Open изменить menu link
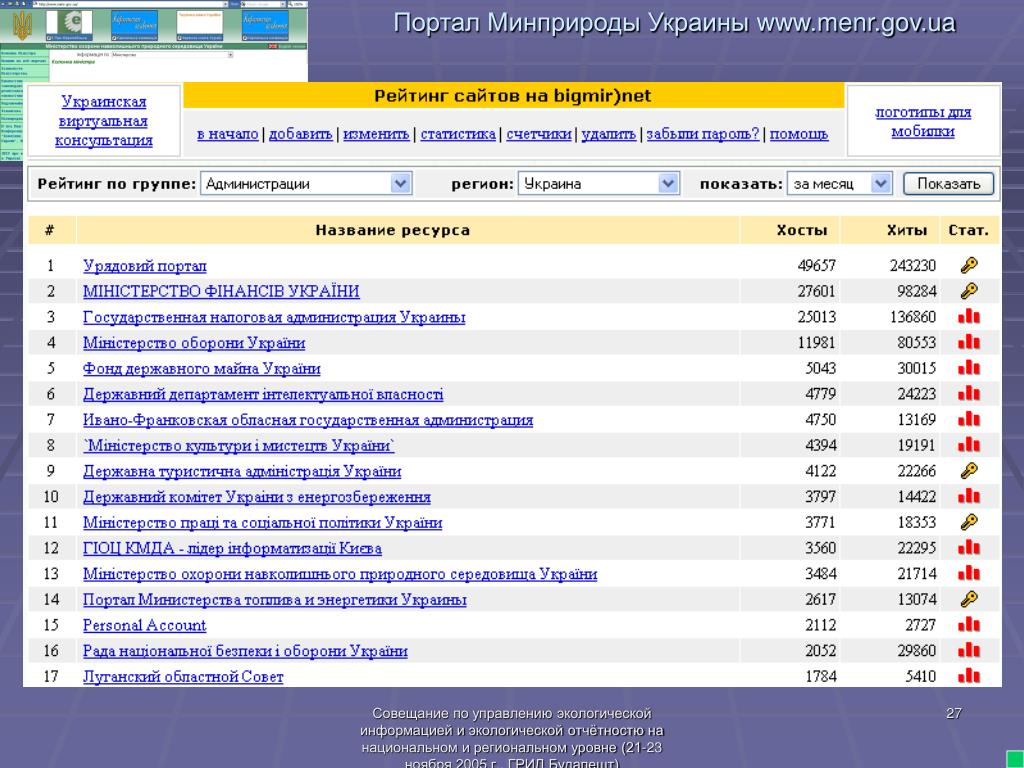Screen dimensions: 1024x768 pos(376,134)
